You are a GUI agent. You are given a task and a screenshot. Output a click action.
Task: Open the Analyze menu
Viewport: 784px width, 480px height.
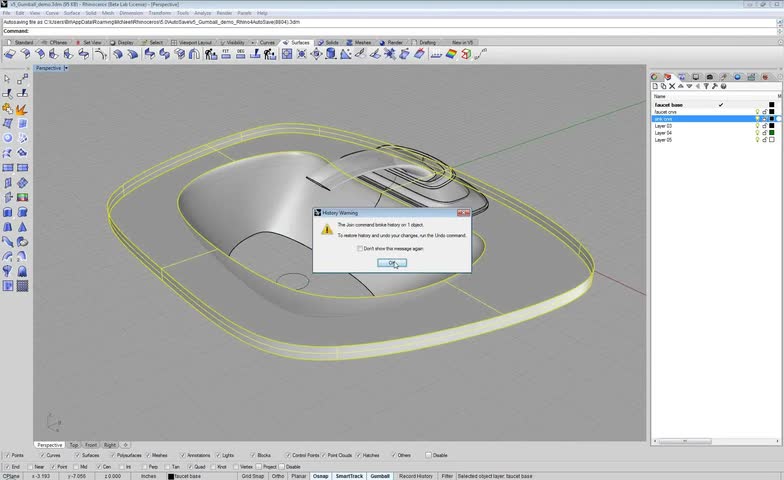202,13
